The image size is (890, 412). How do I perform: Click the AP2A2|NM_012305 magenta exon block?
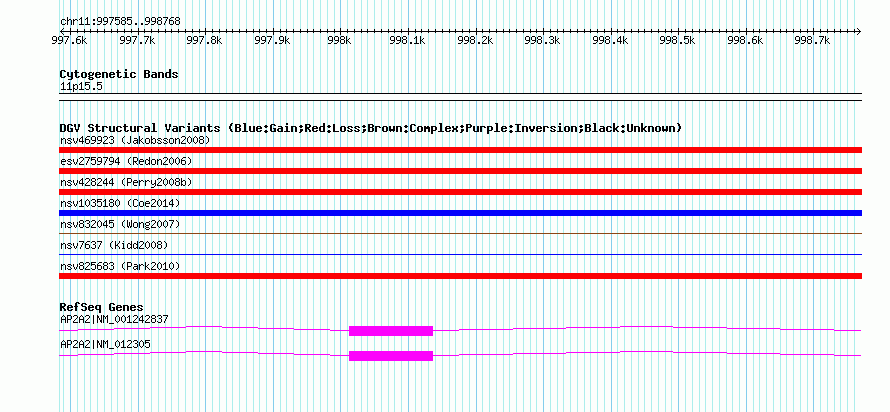tap(391, 356)
